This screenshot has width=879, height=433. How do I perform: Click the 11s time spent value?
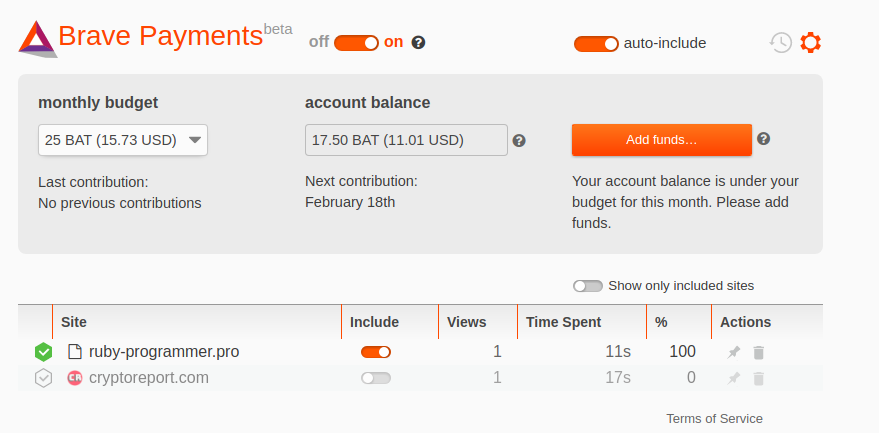pos(618,352)
